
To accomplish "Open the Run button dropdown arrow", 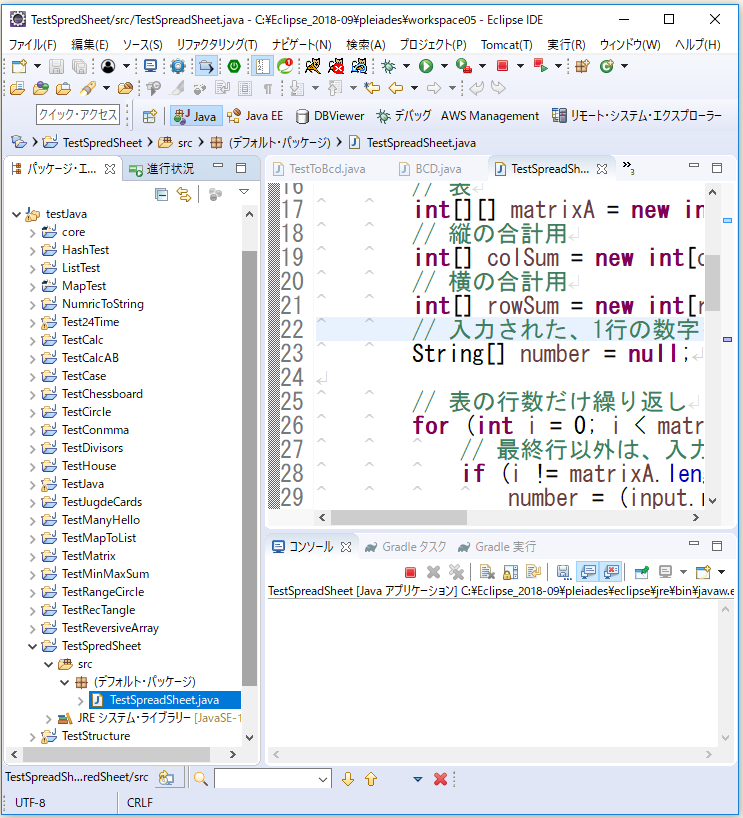I will pos(444,66).
